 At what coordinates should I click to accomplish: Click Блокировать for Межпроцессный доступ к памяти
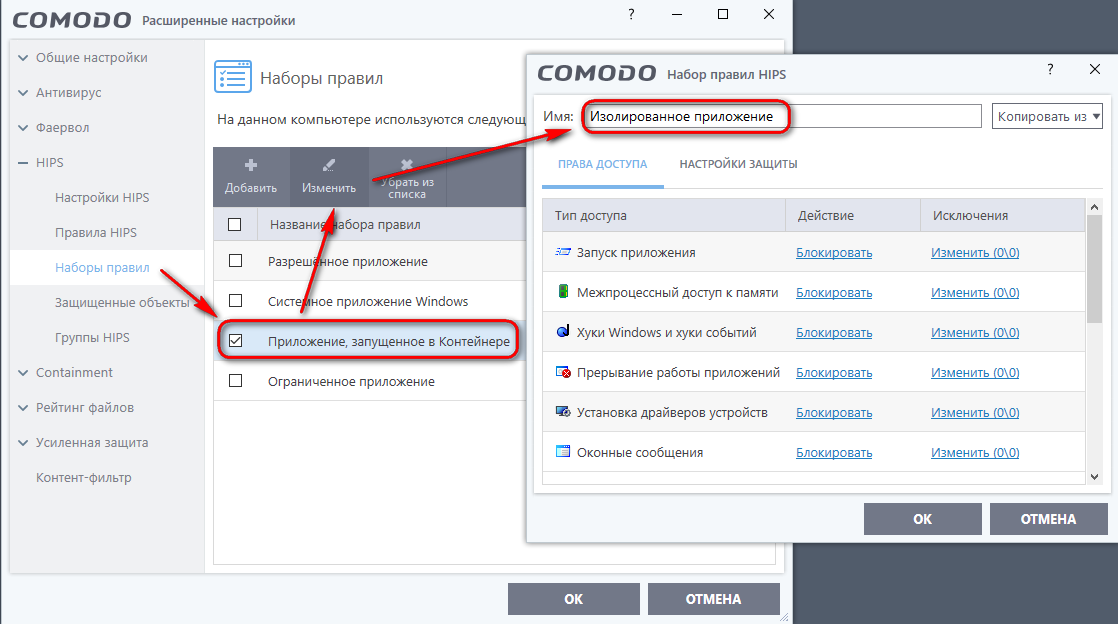(x=834, y=292)
